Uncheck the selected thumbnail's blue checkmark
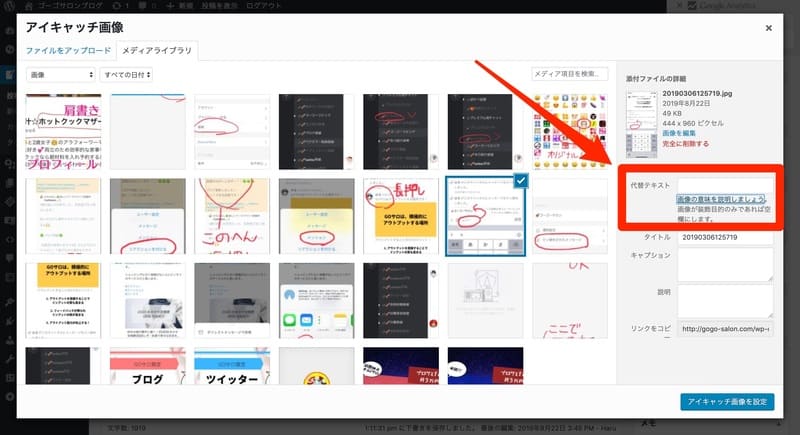The width and height of the screenshot is (800, 435). 519,180
